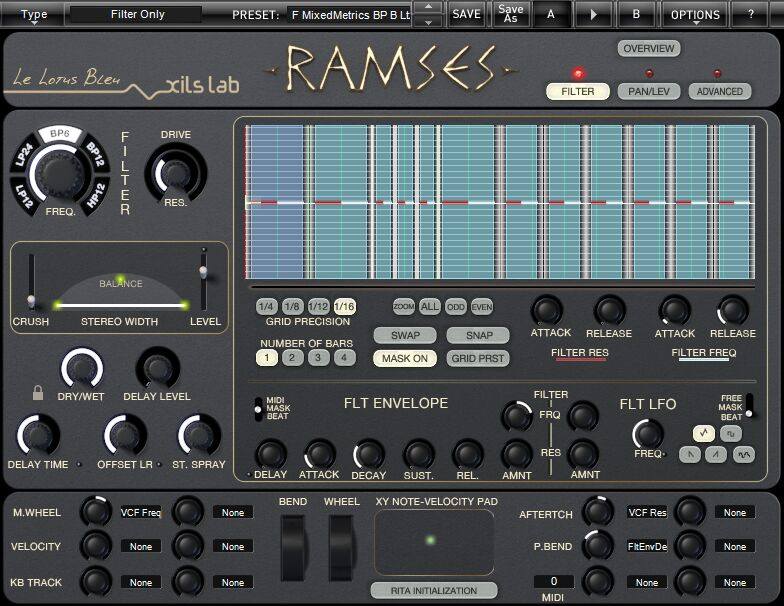Click the ST. SPRAY knob
The height and width of the screenshot is (606, 784).
coord(199,435)
